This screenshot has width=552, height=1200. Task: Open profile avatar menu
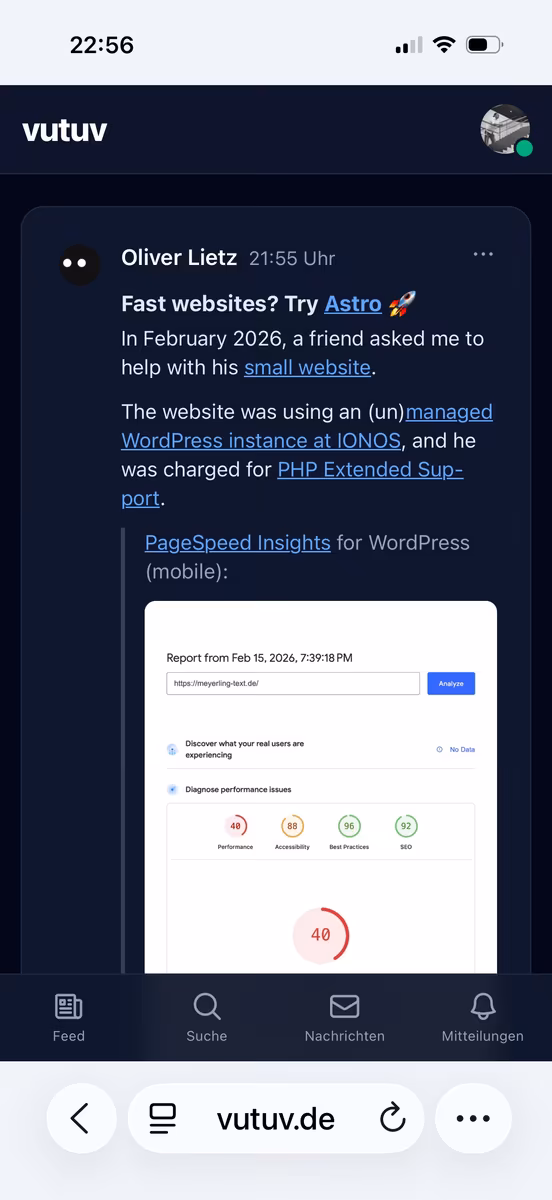(505, 130)
